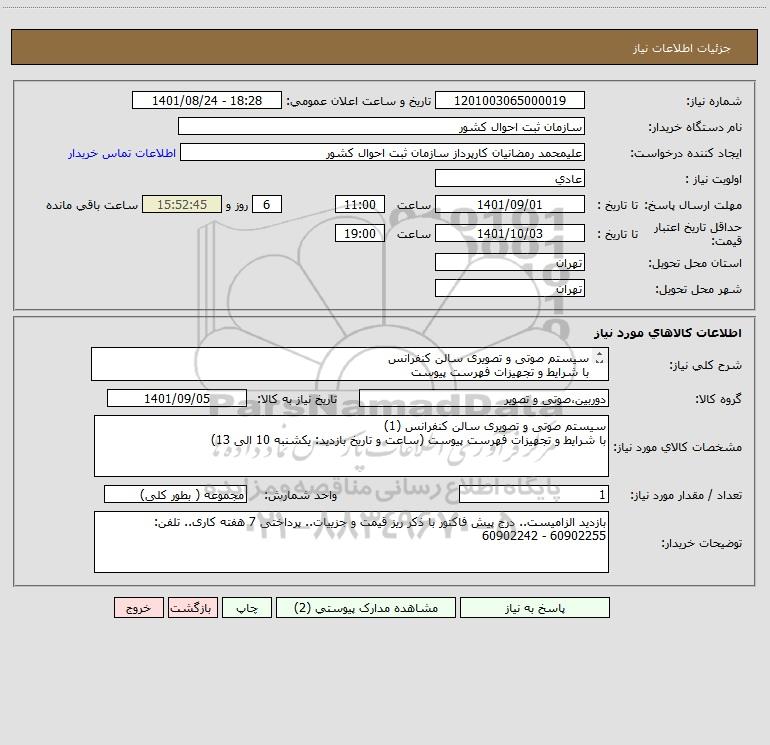Click the announcement date field 1401/08/24 - 18:28
Image resolution: width=770 pixels, height=745 pixels.
coord(207,100)
